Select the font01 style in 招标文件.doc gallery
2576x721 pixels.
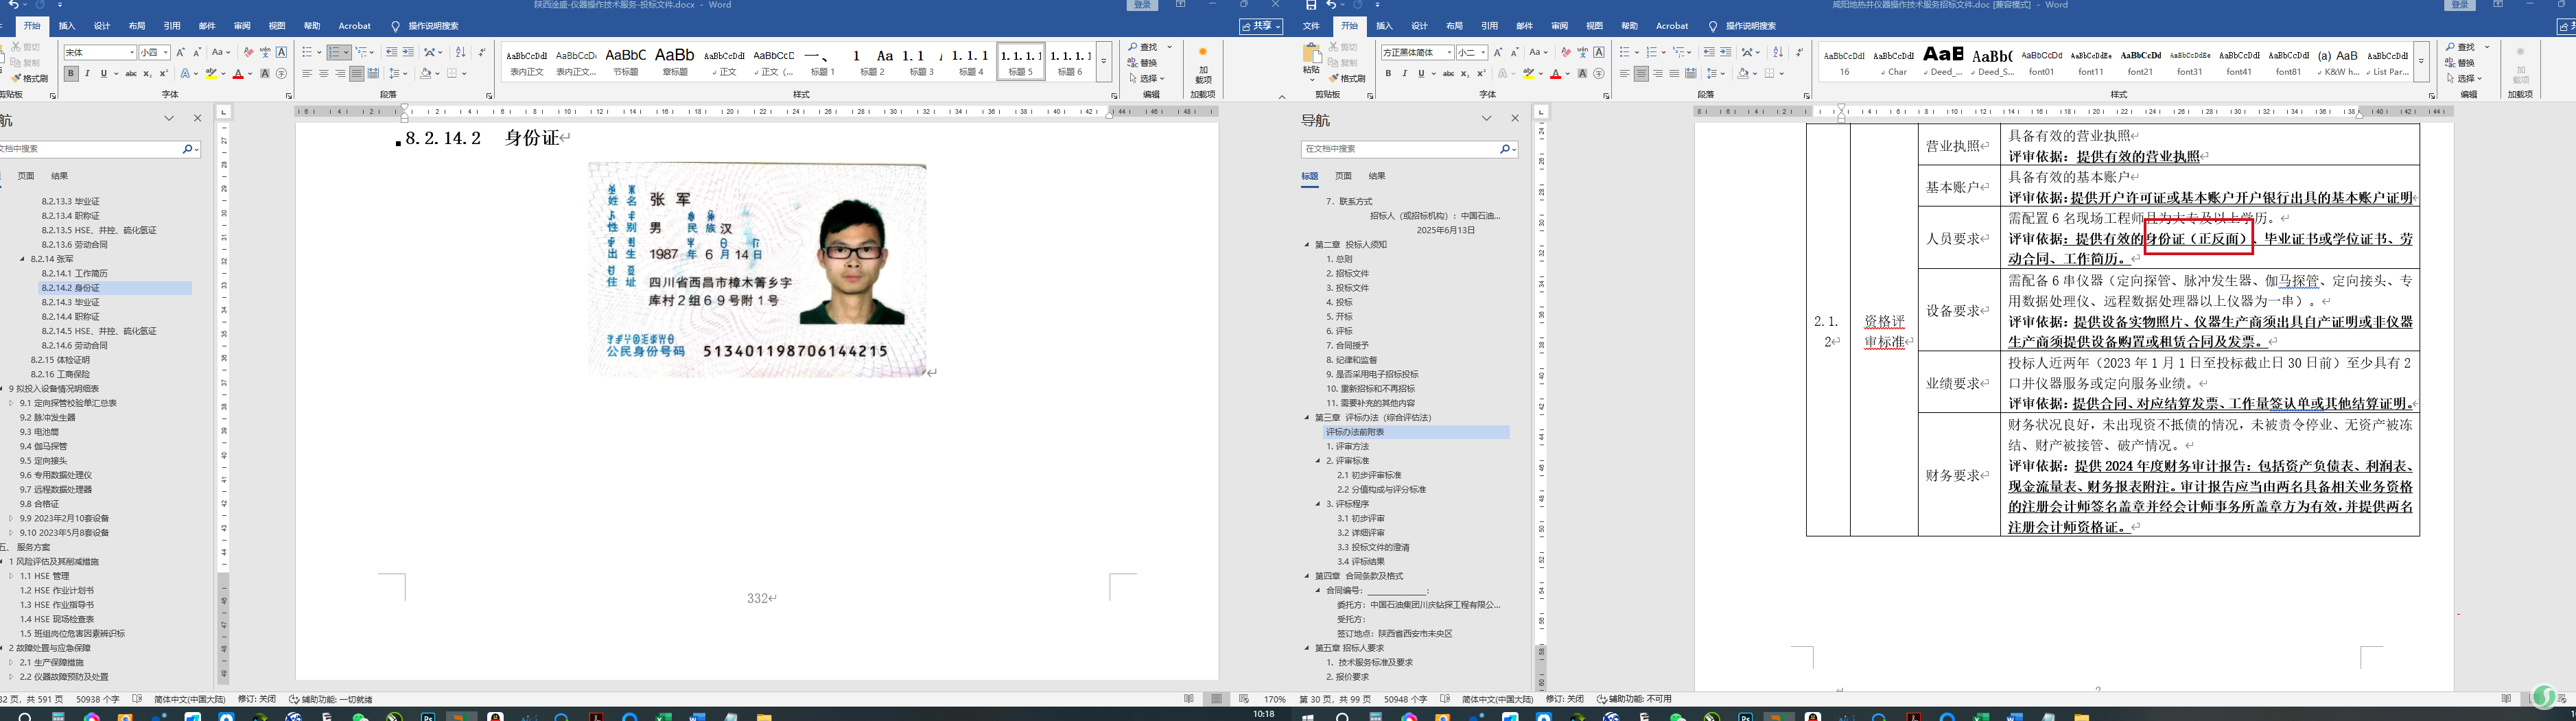[2041, 62]
